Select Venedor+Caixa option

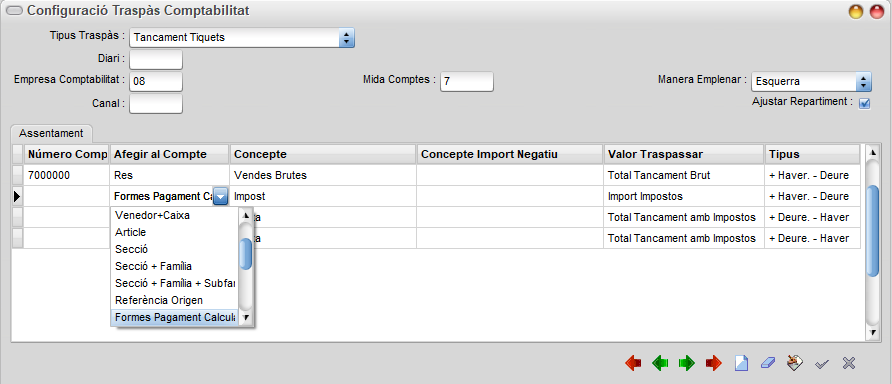pos(174,216)
